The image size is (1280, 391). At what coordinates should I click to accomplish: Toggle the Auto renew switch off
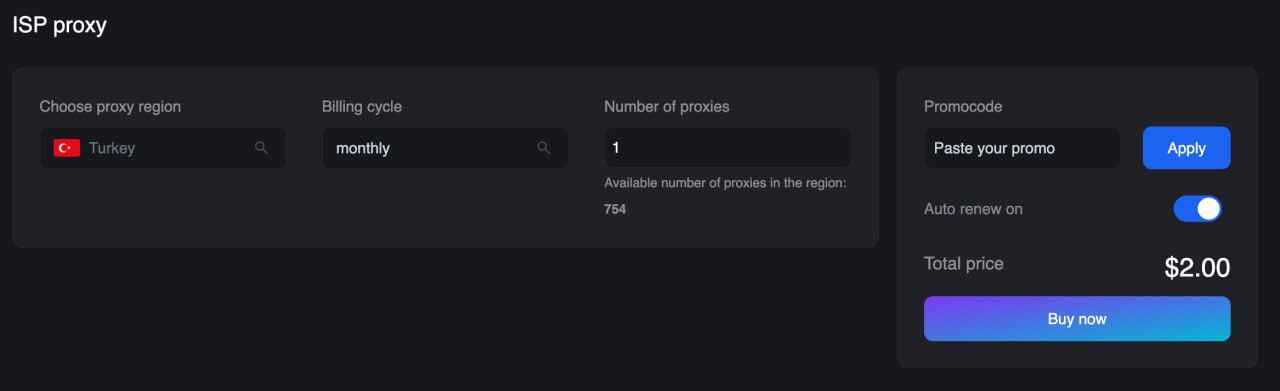[1197, 209]
